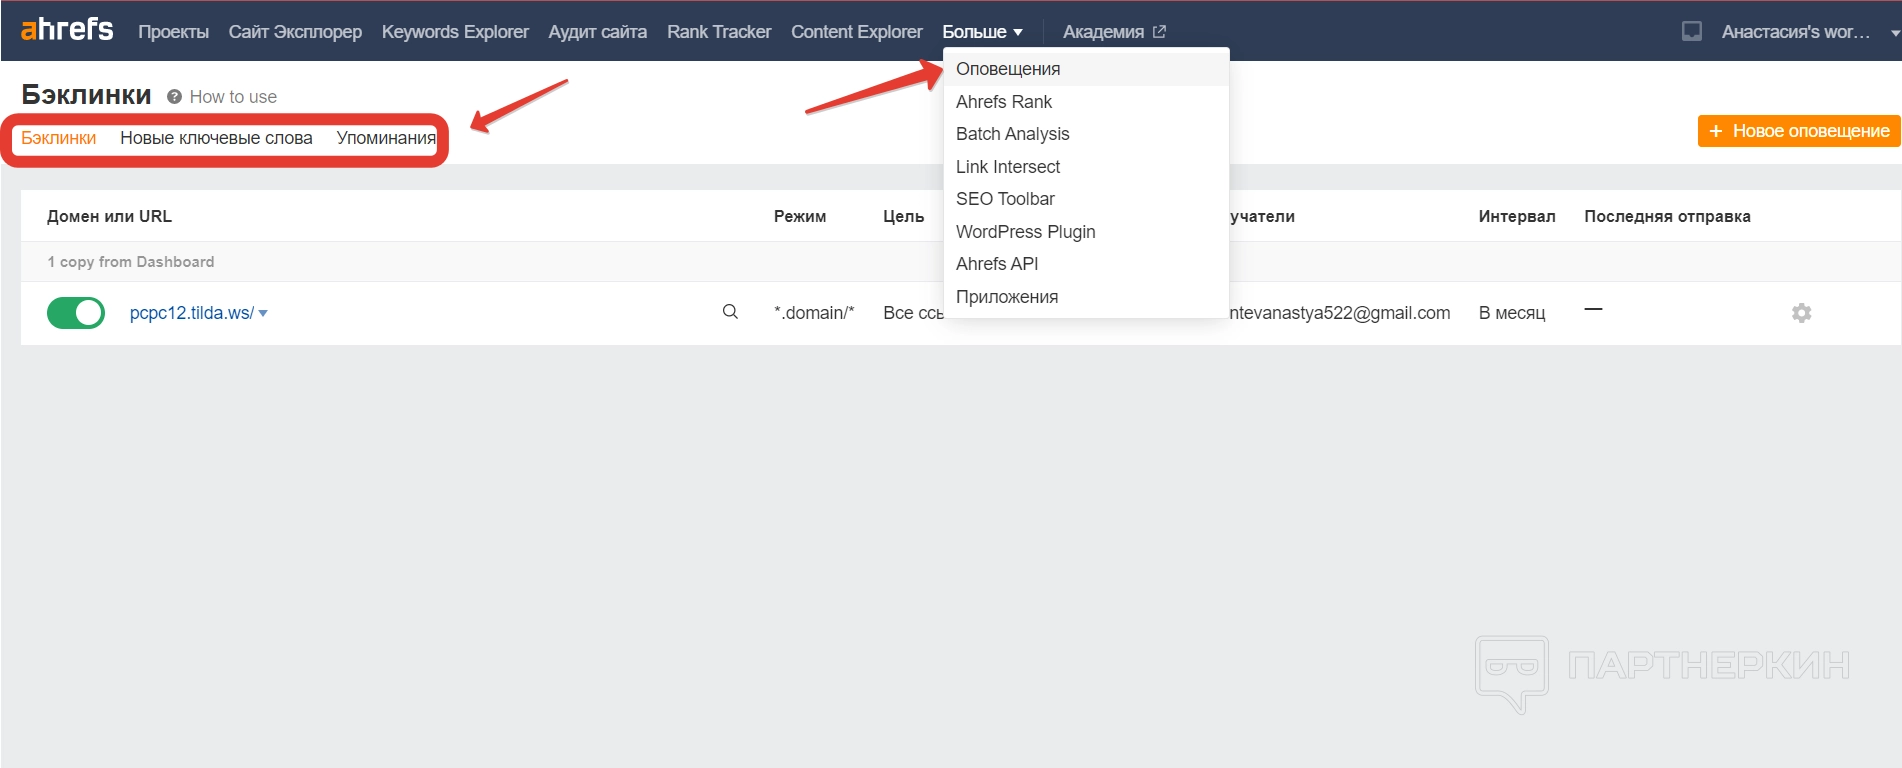This screenshot has width=1902, height=768.
Task: Expand the Больше dropdown menu
Action: point(982,32)
